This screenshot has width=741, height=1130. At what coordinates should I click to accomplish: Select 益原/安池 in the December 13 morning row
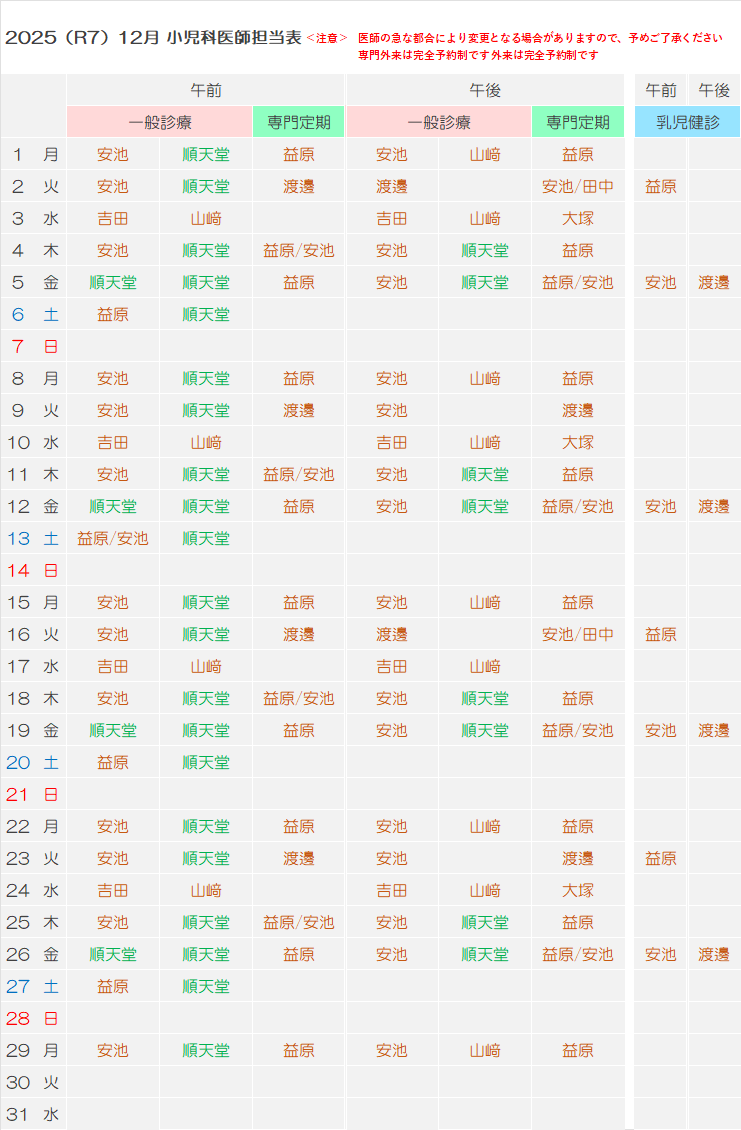(x=113, y=538)
